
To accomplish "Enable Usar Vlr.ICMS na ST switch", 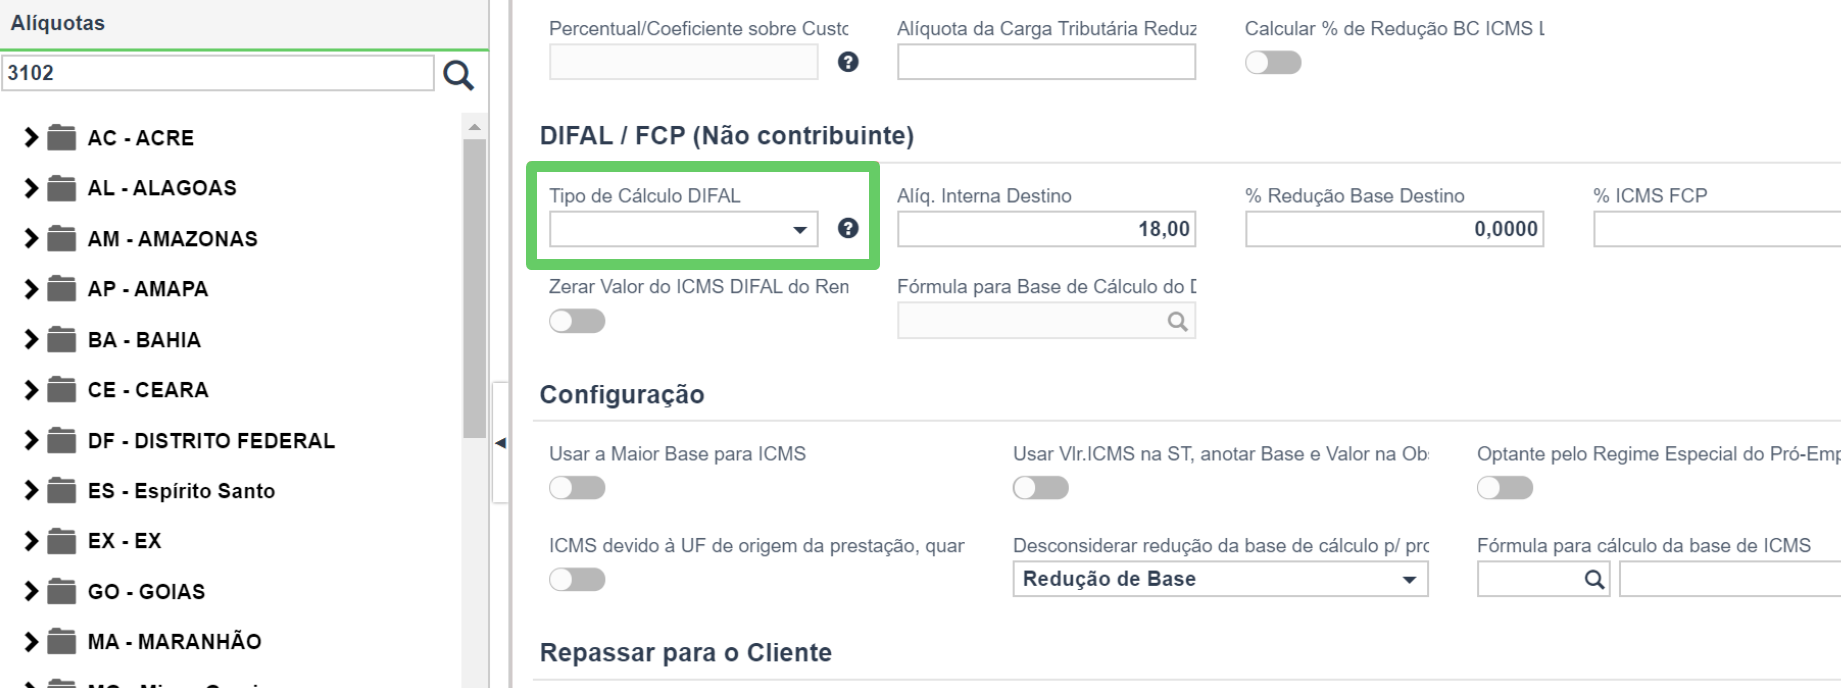I will (x=1041, y=488).
